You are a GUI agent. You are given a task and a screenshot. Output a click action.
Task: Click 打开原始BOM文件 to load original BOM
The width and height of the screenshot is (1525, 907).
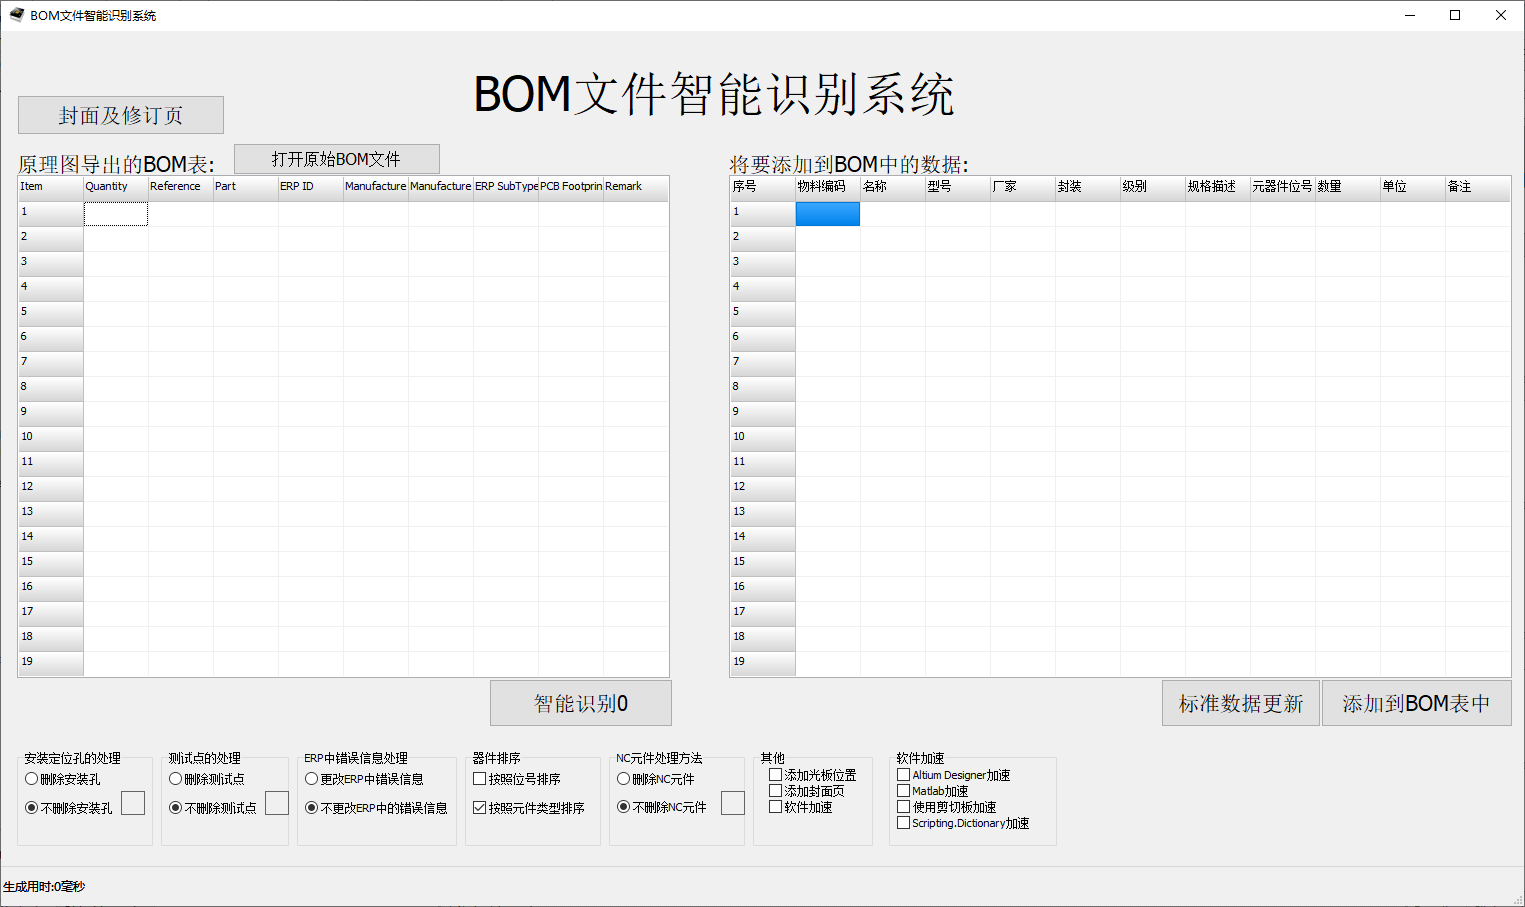[x=336, y=158]
